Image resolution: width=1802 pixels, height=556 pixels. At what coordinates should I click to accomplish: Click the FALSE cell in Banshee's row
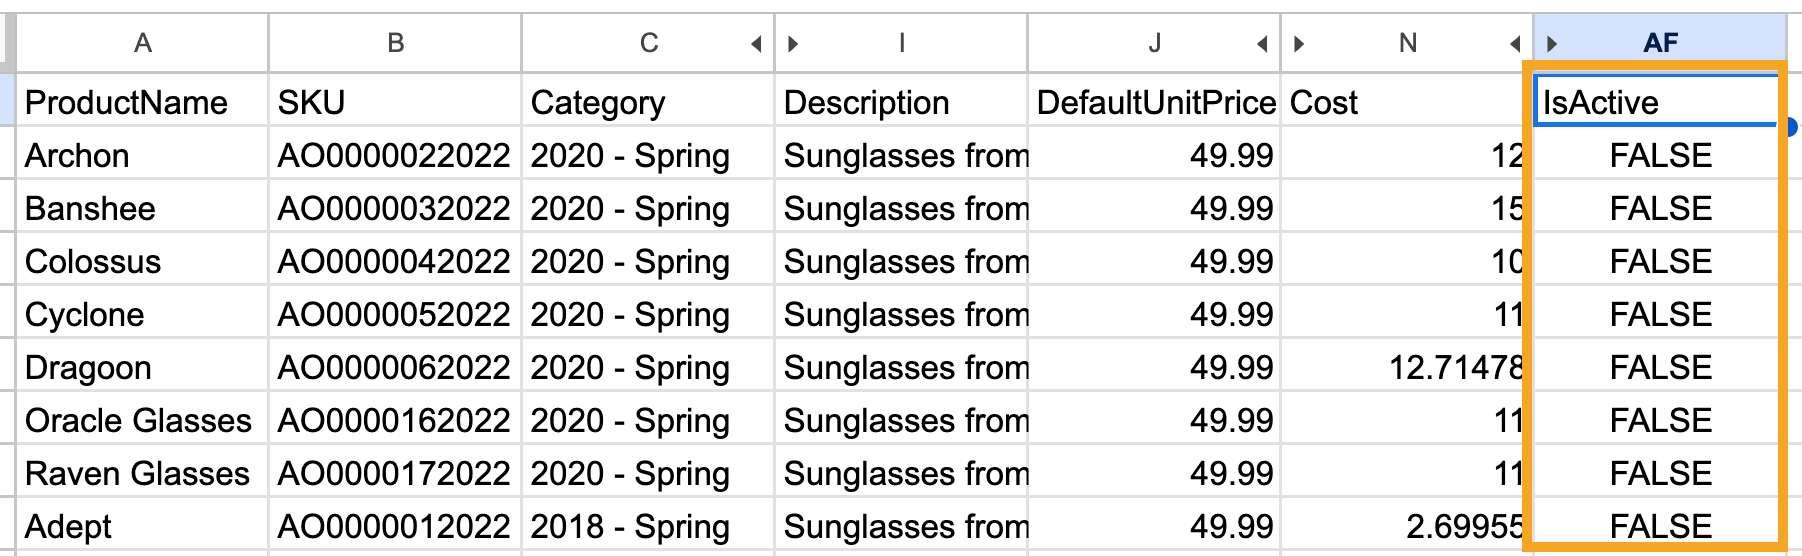click(1660, 209)
